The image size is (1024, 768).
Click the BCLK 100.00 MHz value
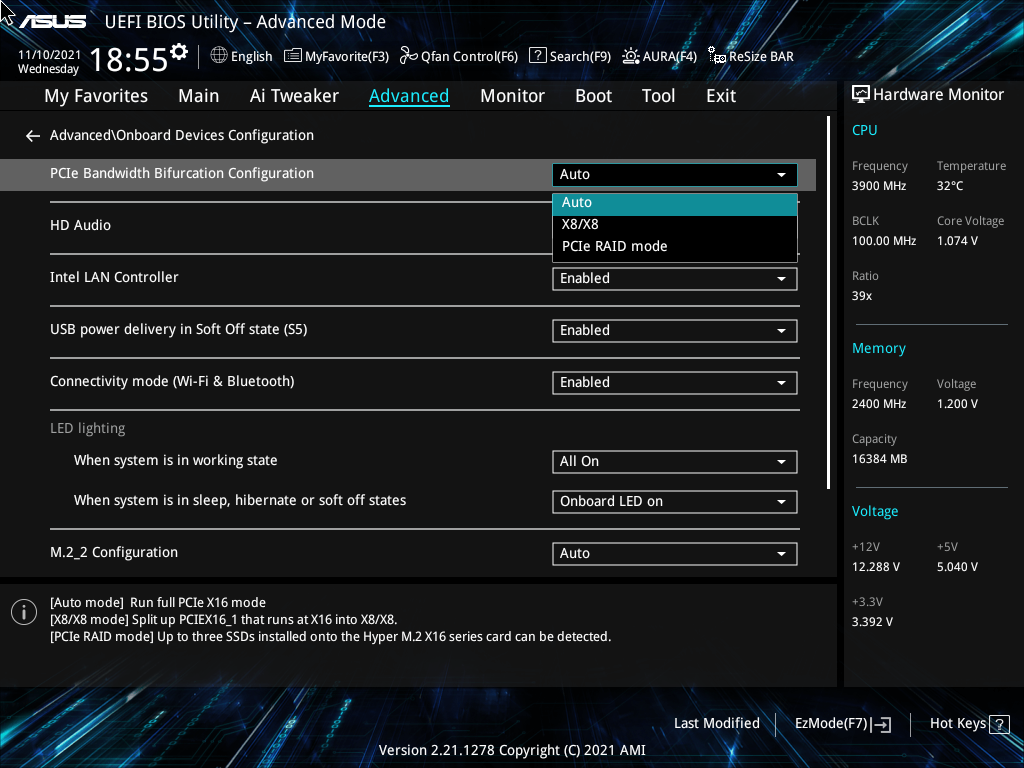(884, 241)
